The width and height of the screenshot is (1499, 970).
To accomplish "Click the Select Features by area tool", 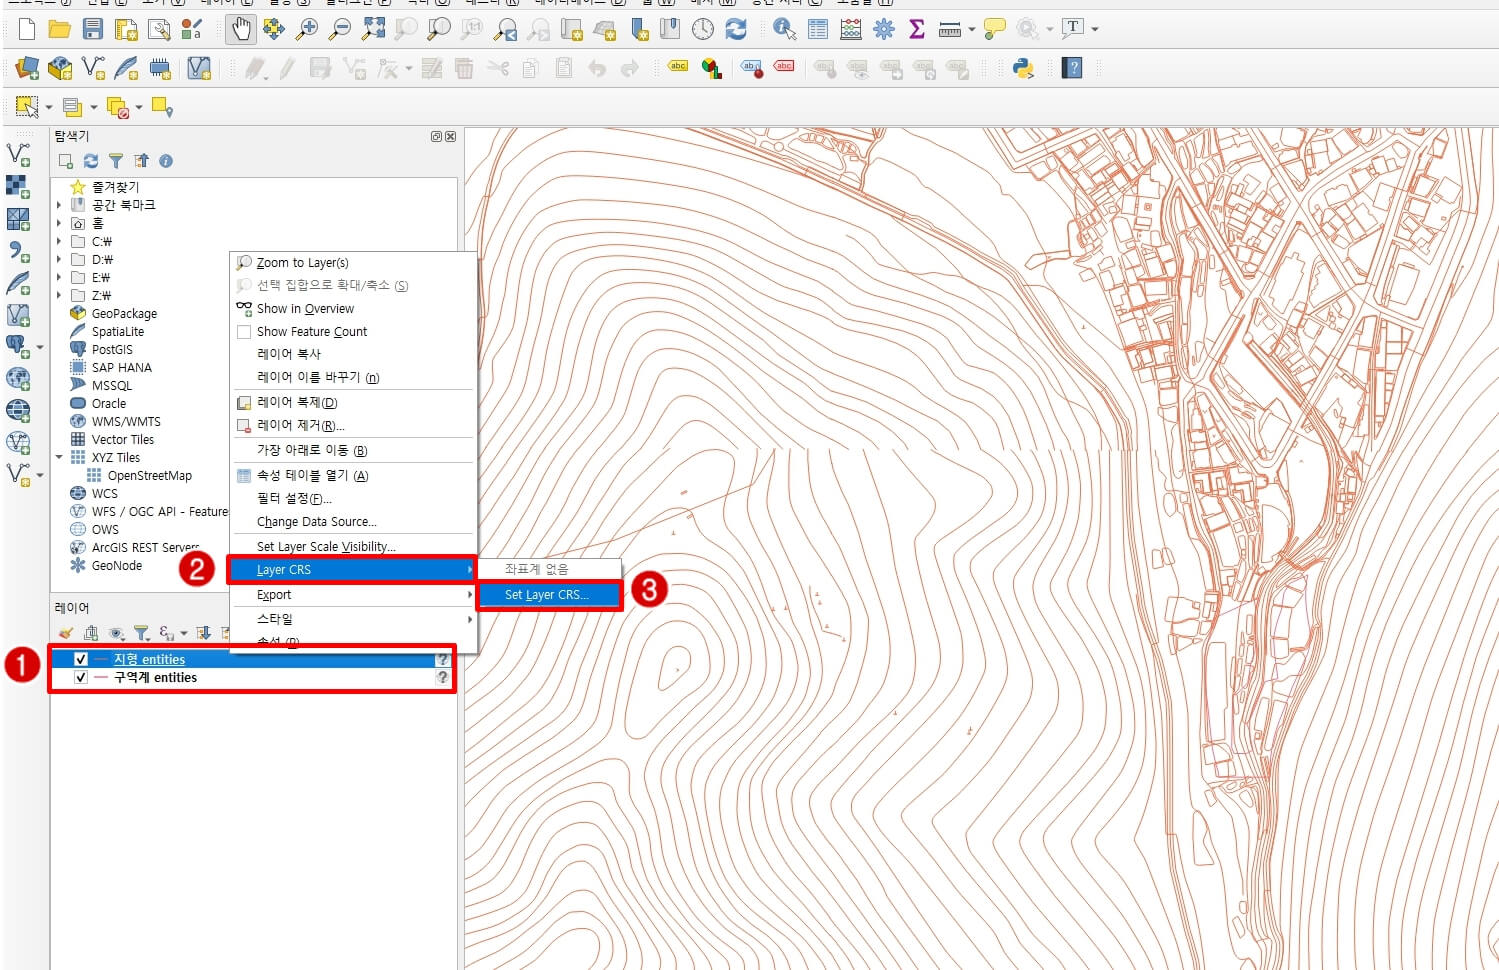I will pos(27,106).
